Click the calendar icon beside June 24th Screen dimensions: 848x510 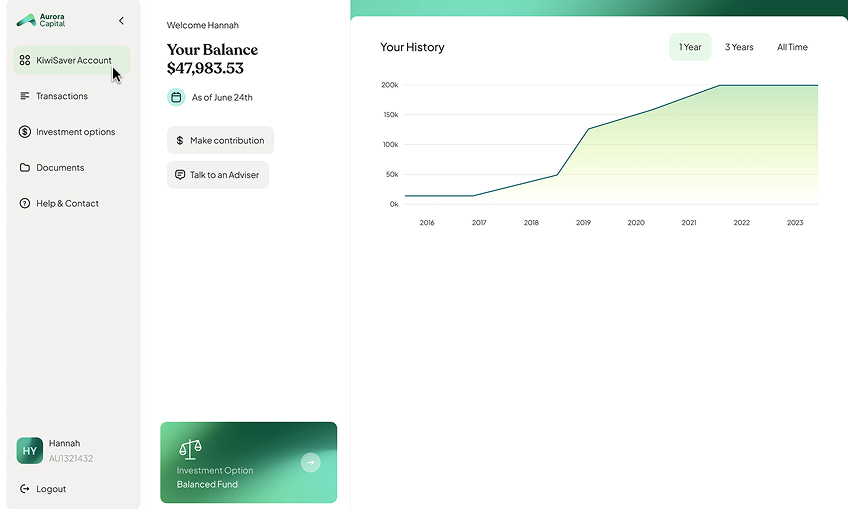176,97
